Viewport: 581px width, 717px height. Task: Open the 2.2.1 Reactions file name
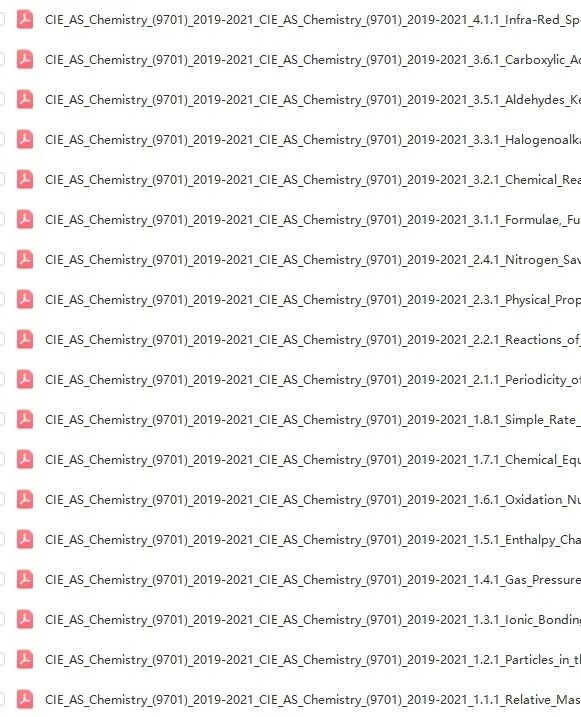tap(313, 340)
